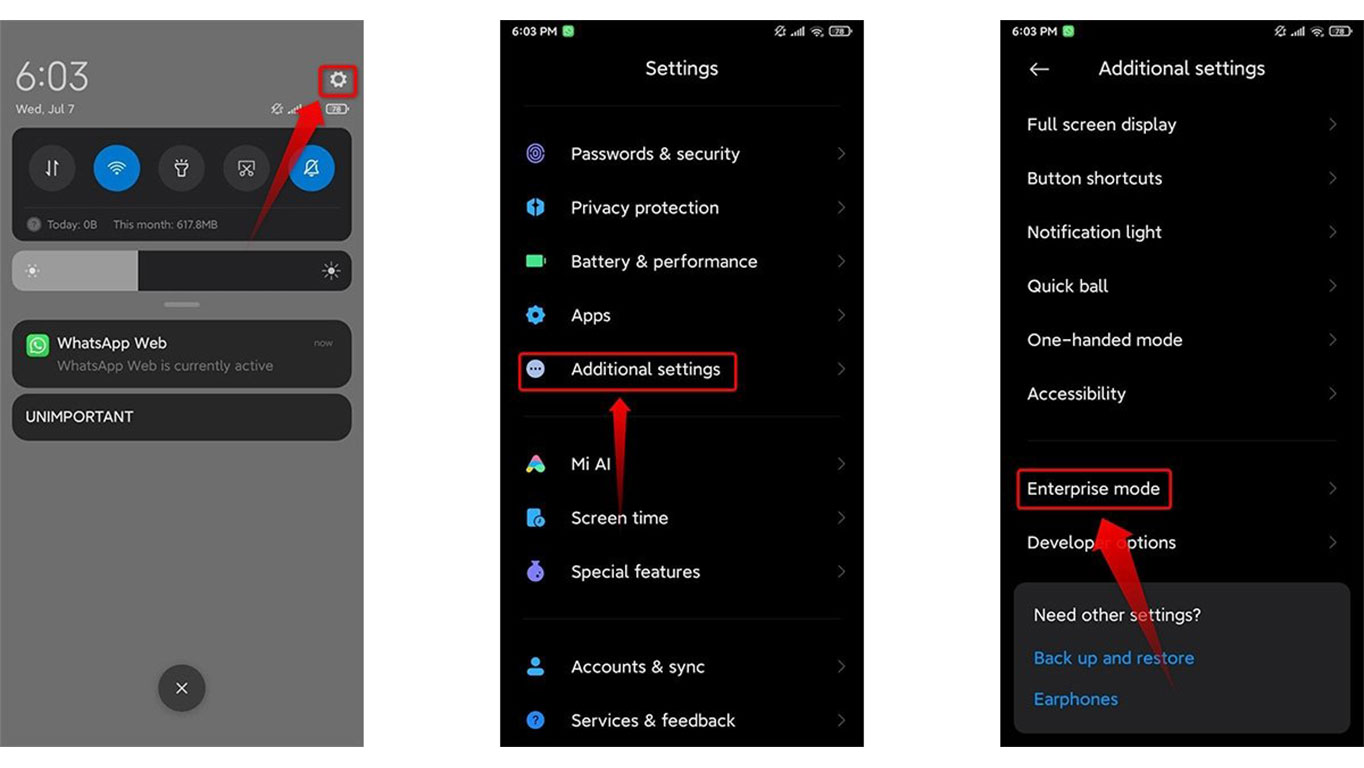1364x768 pixels.
Task: Turn on the flashlight tile
Action: tap(182, 168)
